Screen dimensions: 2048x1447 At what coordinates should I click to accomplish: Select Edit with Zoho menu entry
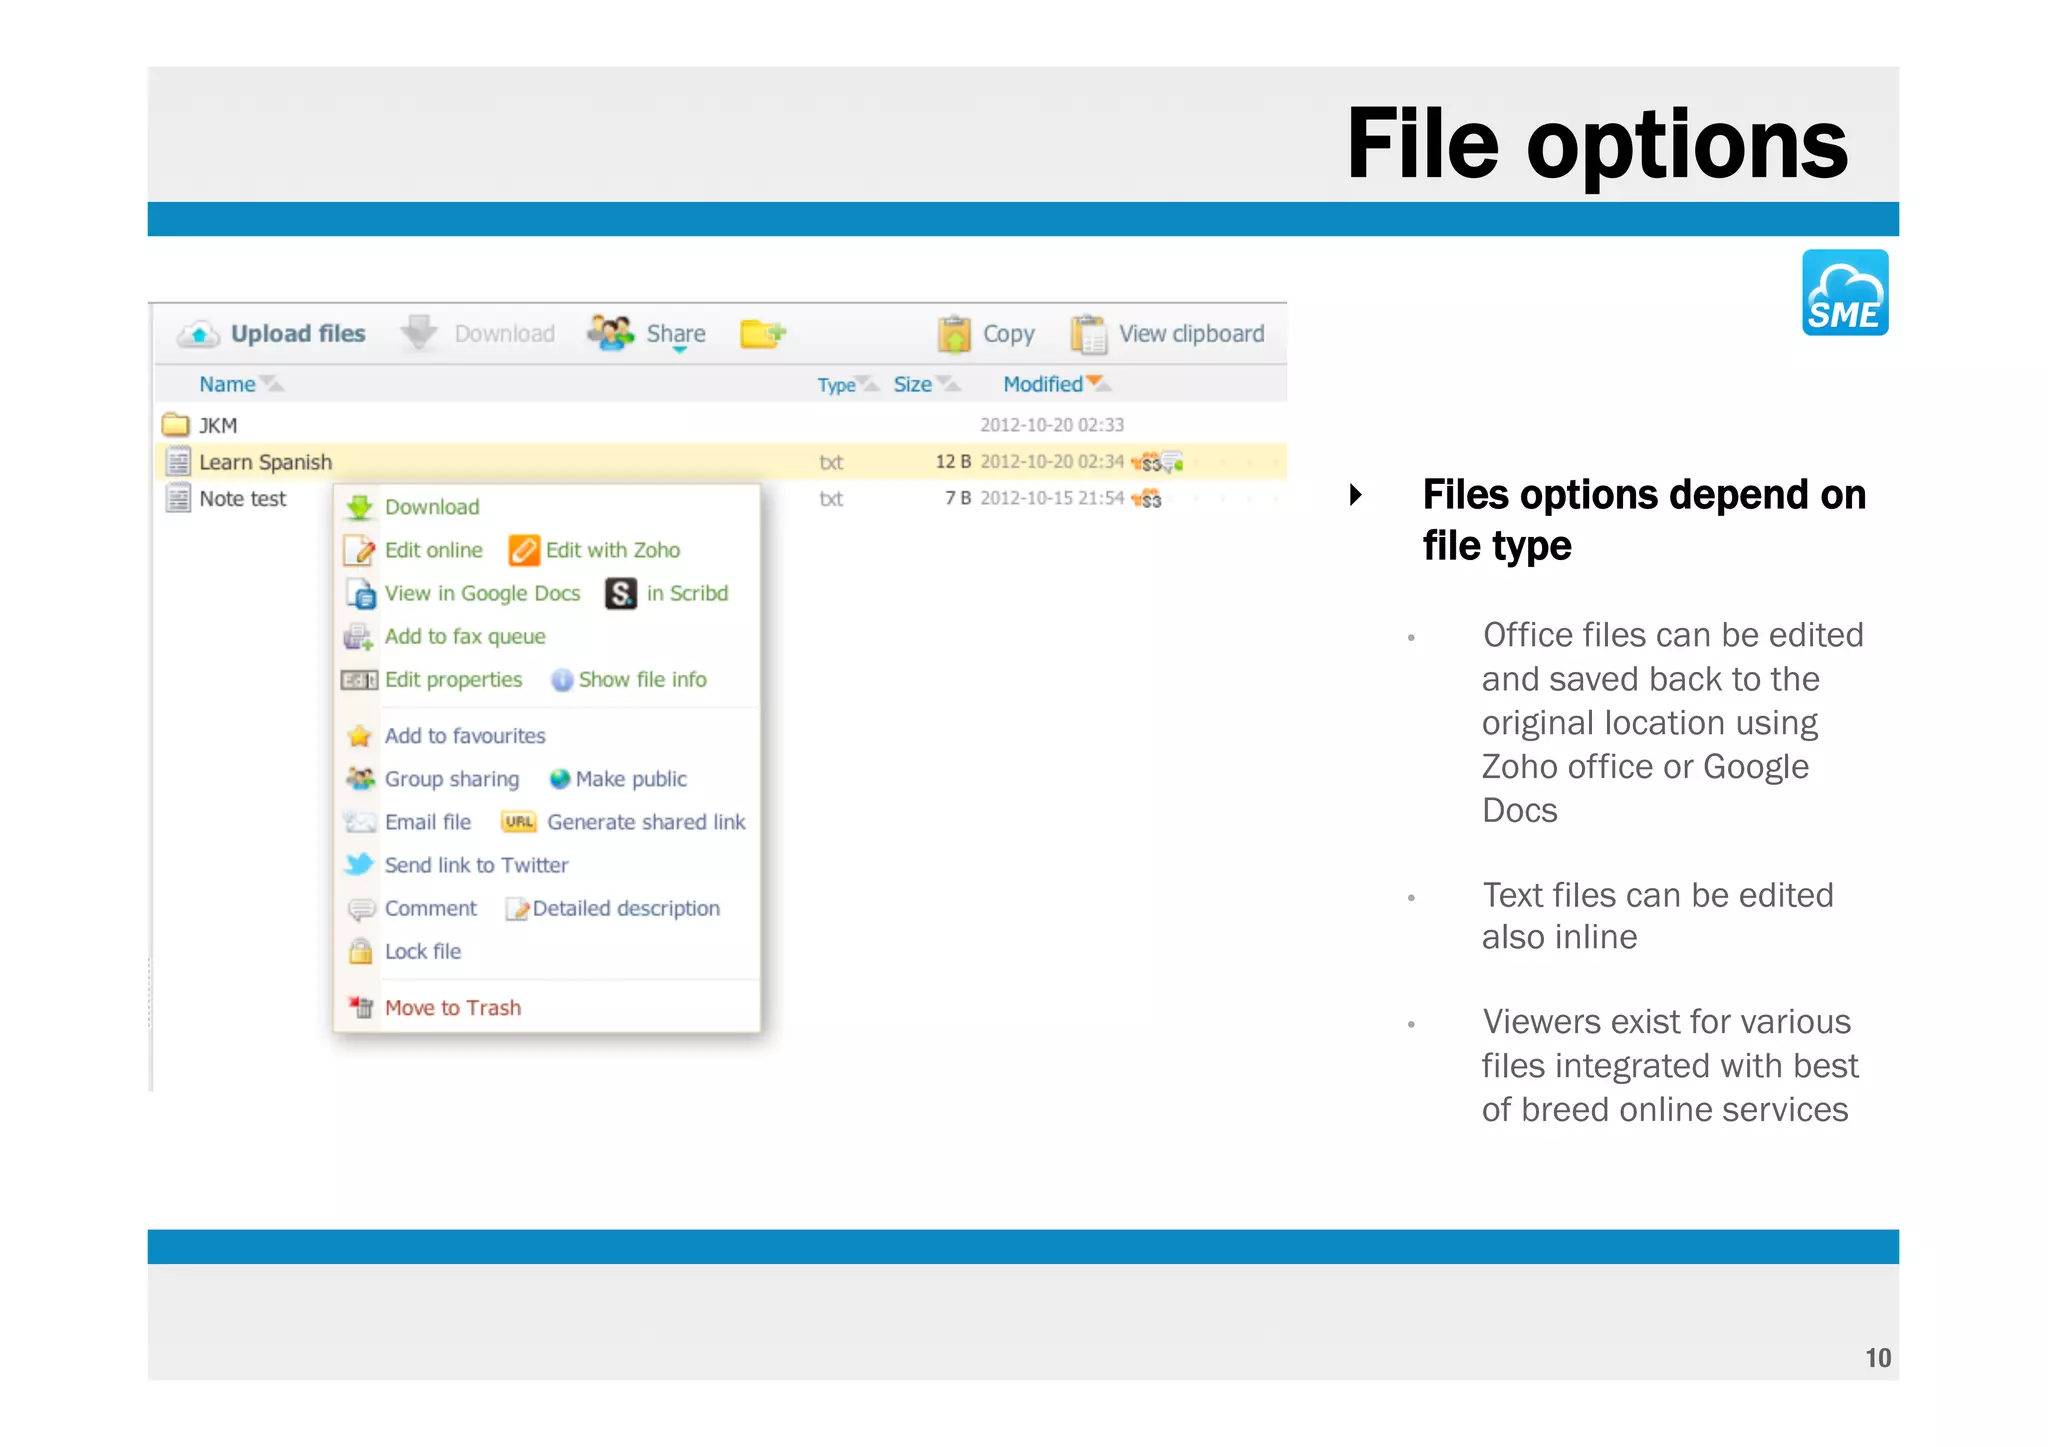click(613, 550)
